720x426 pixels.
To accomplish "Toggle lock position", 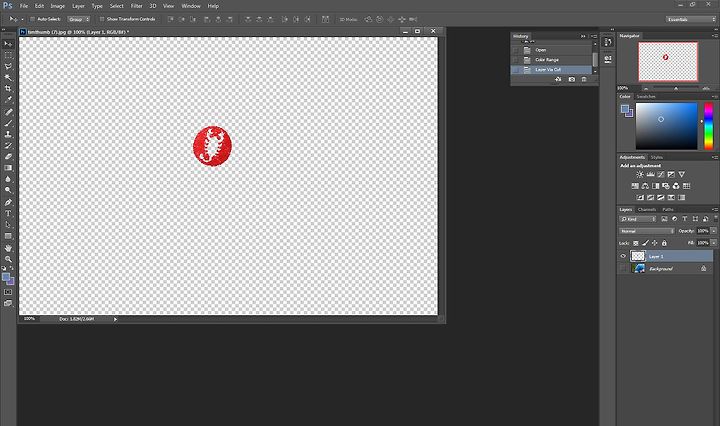I will (654, 243).
